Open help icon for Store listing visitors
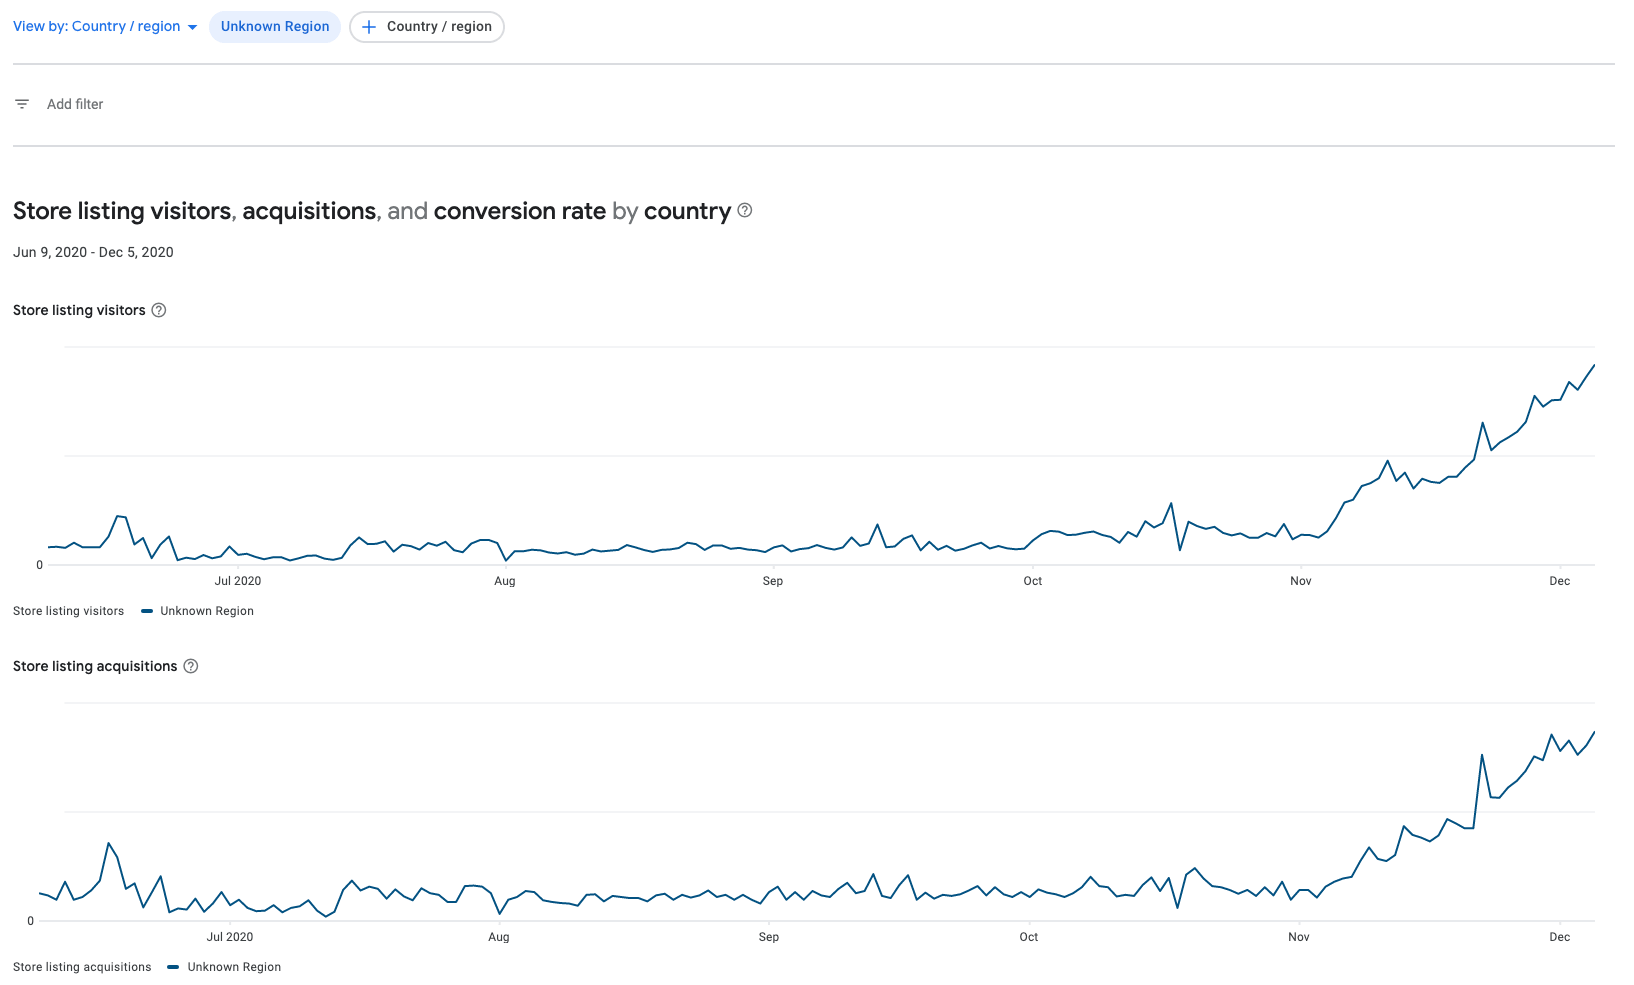1634x985 pixels. (x=159, y=310)
